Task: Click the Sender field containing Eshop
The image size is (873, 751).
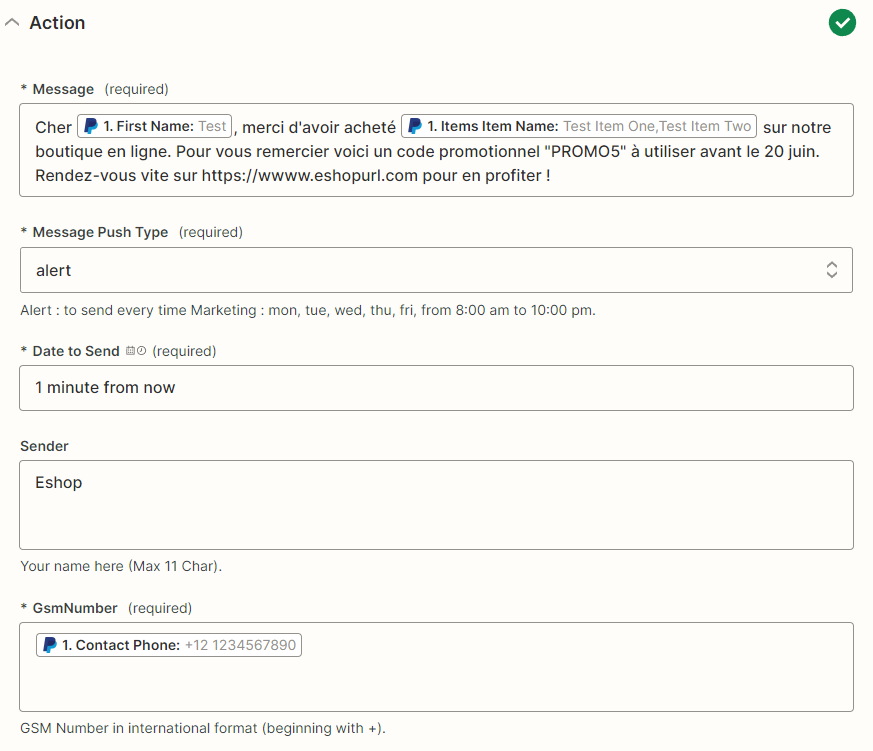Action: [x=436, y=505]
